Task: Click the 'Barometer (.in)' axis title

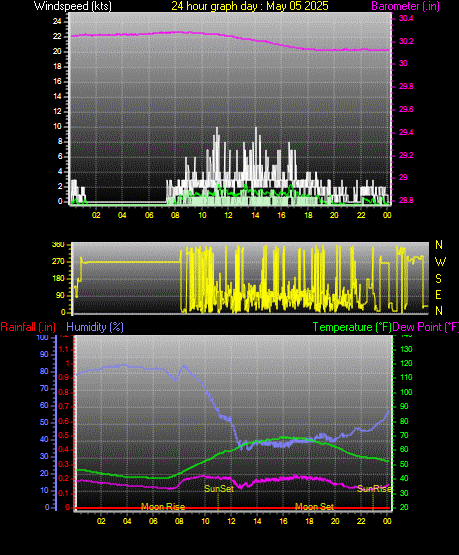Action: (x=406, y=6)
